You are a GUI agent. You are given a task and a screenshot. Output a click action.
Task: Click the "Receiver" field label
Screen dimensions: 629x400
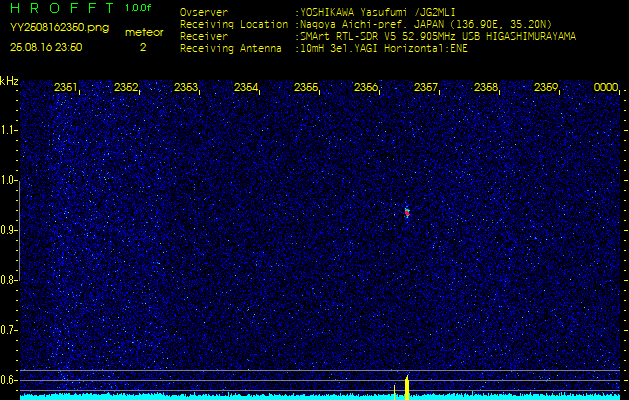click(204, 37)
